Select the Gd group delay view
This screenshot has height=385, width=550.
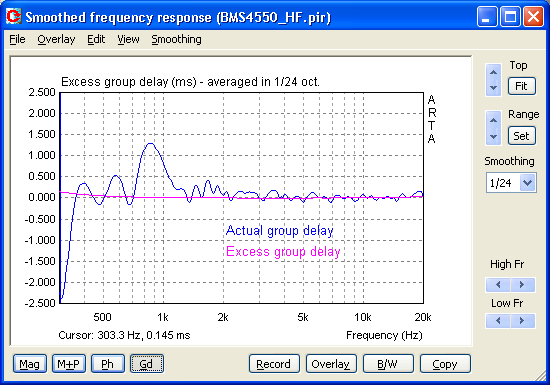pos(147,364)
